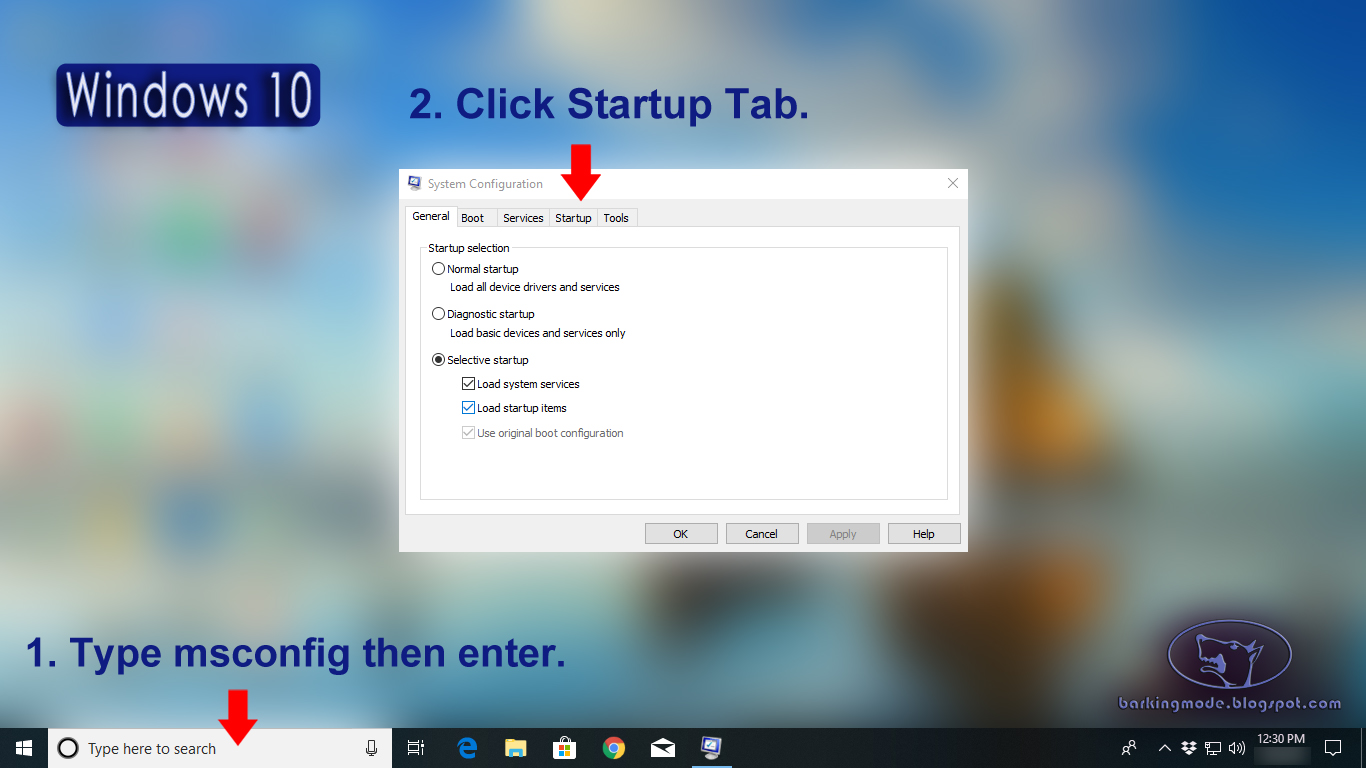1366x768 pixels.
Task: Activate the Cortana microphone icon
Action: [x=371, y=747]
